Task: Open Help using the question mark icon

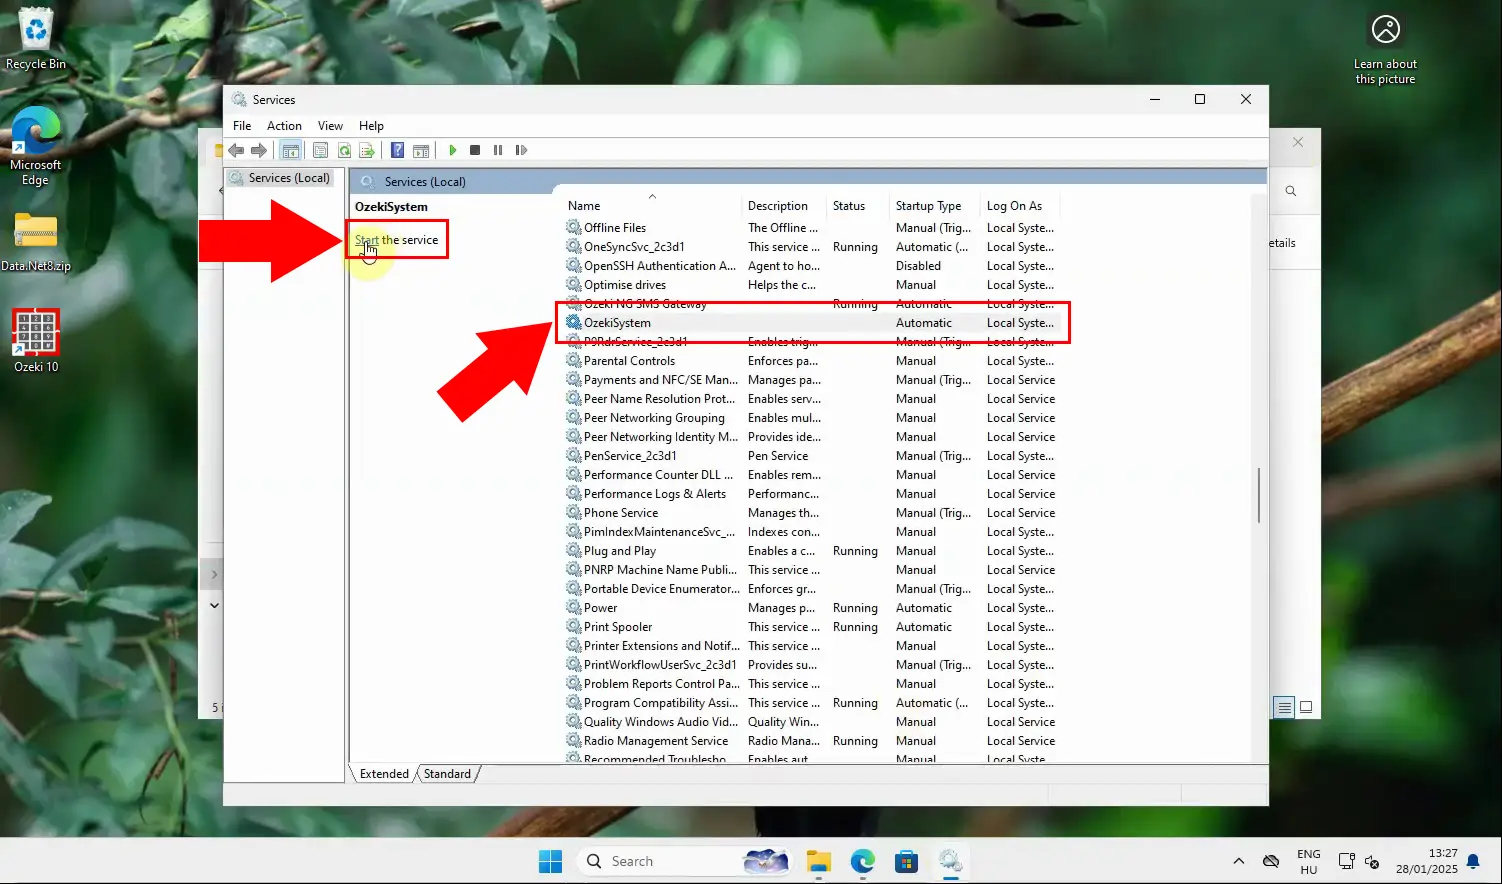Action: tap(397, 150)
